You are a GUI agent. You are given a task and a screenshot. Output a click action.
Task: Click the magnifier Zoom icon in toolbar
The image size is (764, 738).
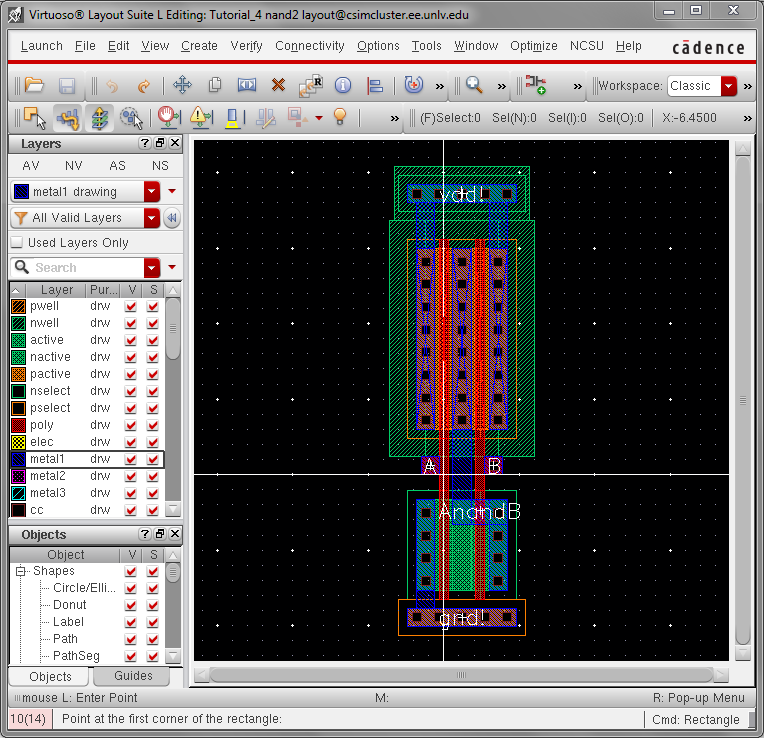tap(474, 86)
